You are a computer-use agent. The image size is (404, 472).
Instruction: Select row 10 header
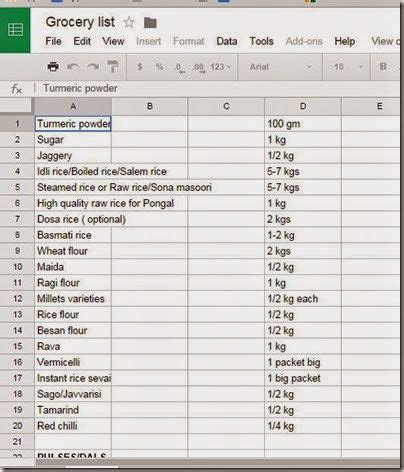(x=17, y=267)
